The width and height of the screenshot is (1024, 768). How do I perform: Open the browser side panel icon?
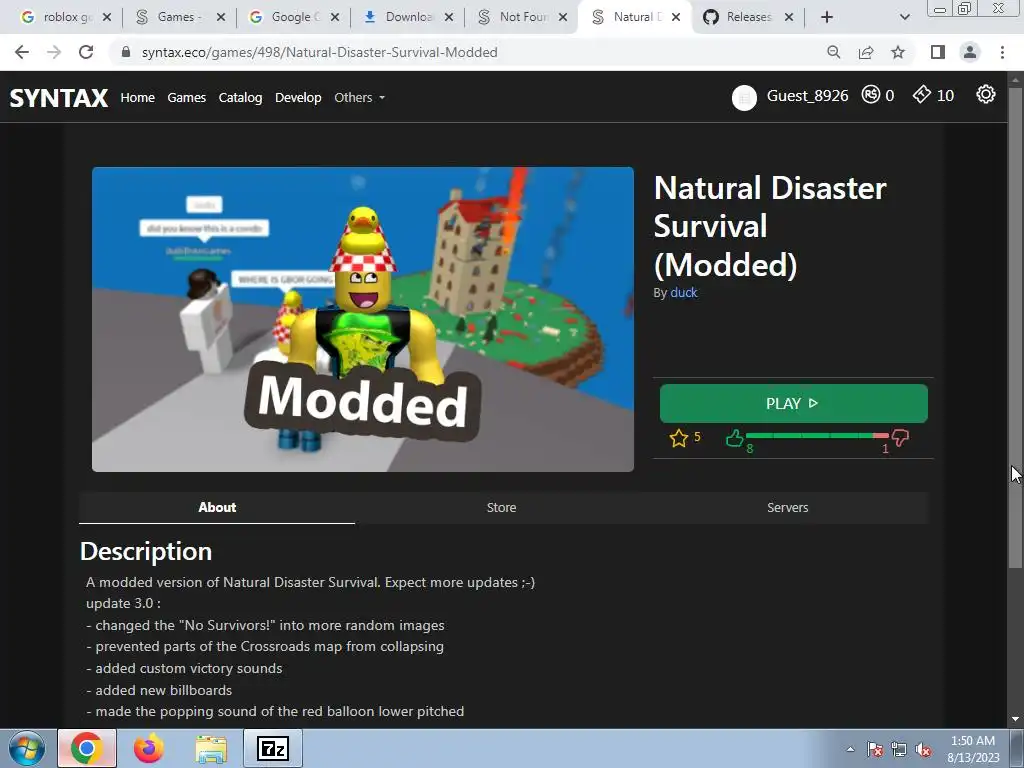point(938,52)
